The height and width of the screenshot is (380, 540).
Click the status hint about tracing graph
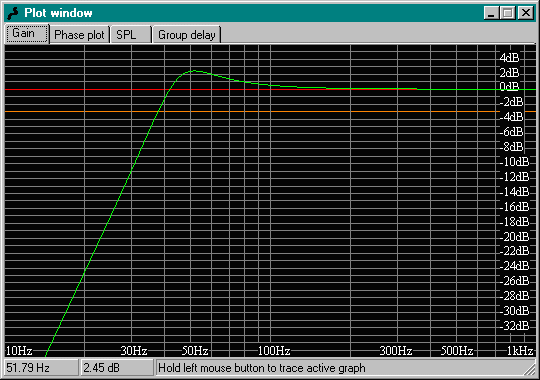(262, 368)
